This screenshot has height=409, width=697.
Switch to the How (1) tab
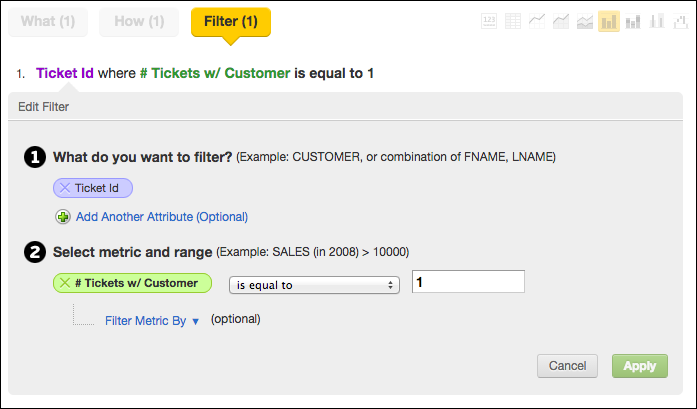coord(140,21)
